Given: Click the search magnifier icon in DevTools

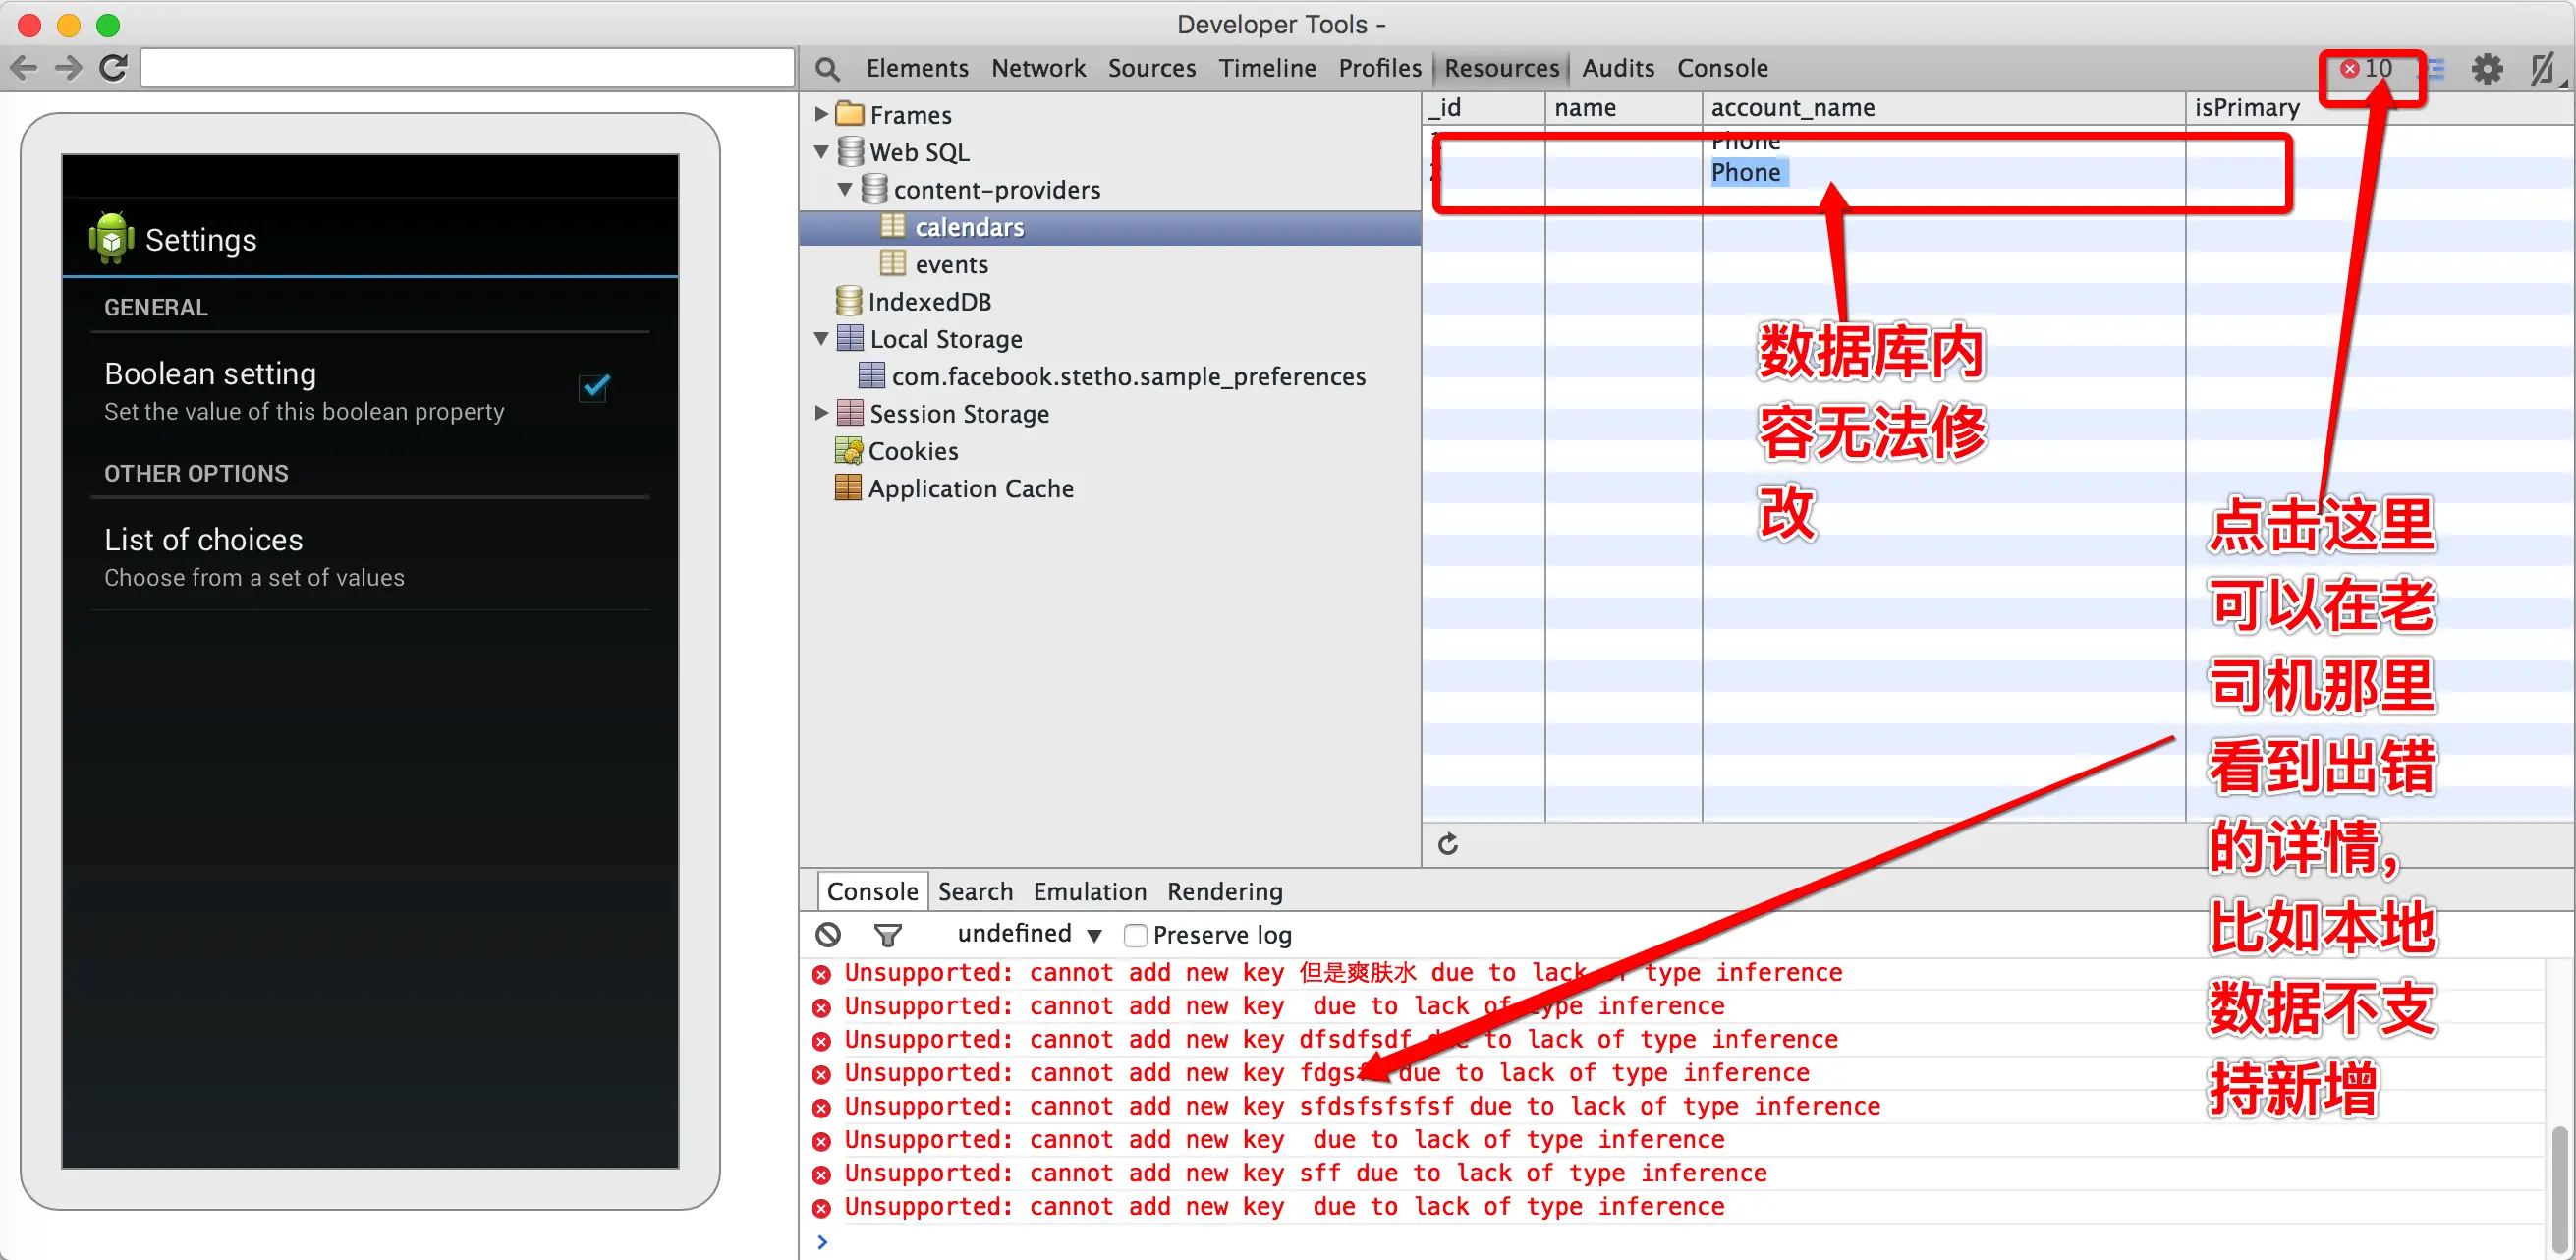Looking at the screenshot, I should (x=826, y=68).
